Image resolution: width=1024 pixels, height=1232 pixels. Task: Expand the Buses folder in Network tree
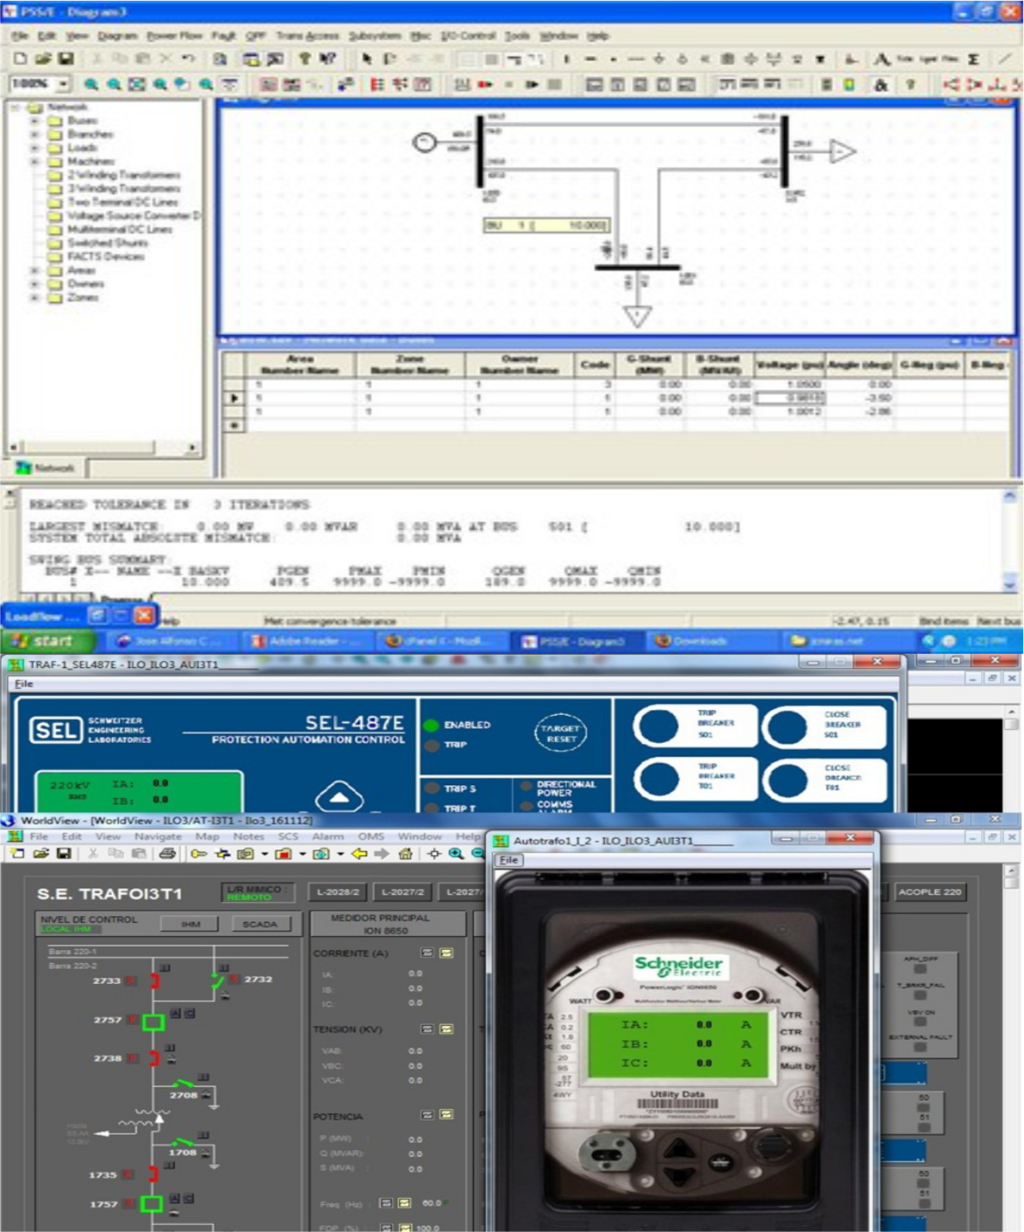(35, 121)
